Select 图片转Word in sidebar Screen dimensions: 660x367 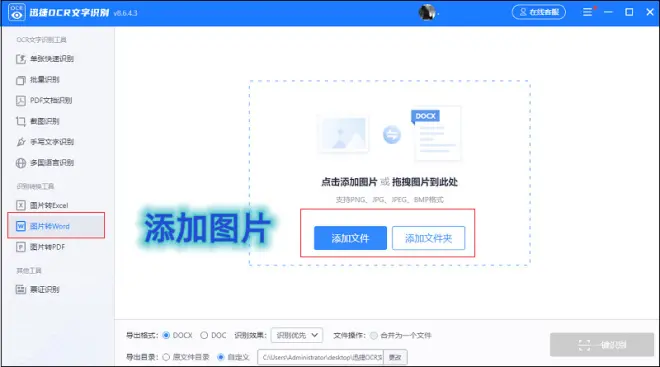tap(56, 226)
